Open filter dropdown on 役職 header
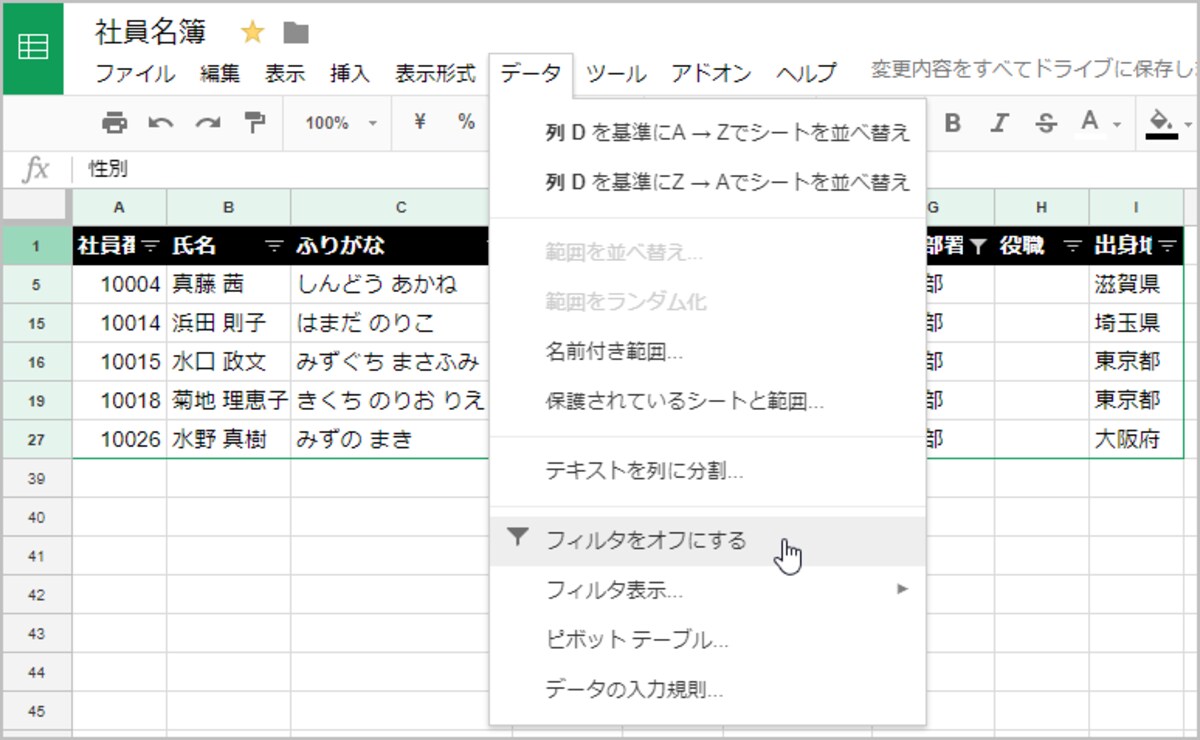 [1072, 245]
